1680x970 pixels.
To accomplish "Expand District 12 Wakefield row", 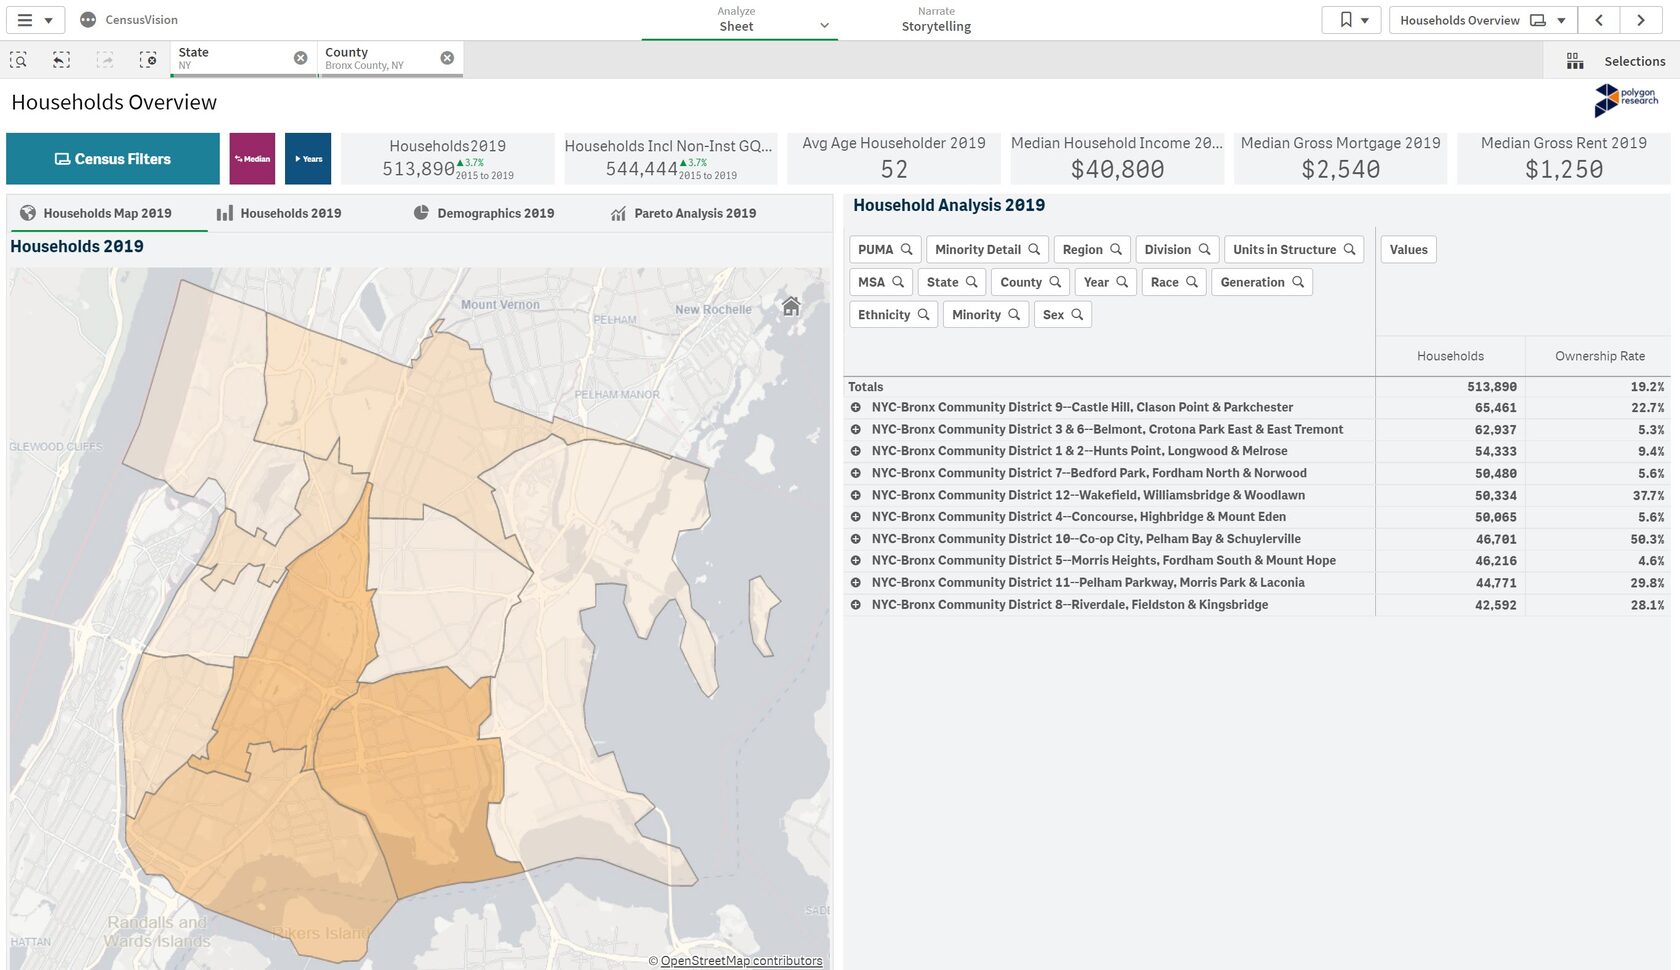I will 856,496.
